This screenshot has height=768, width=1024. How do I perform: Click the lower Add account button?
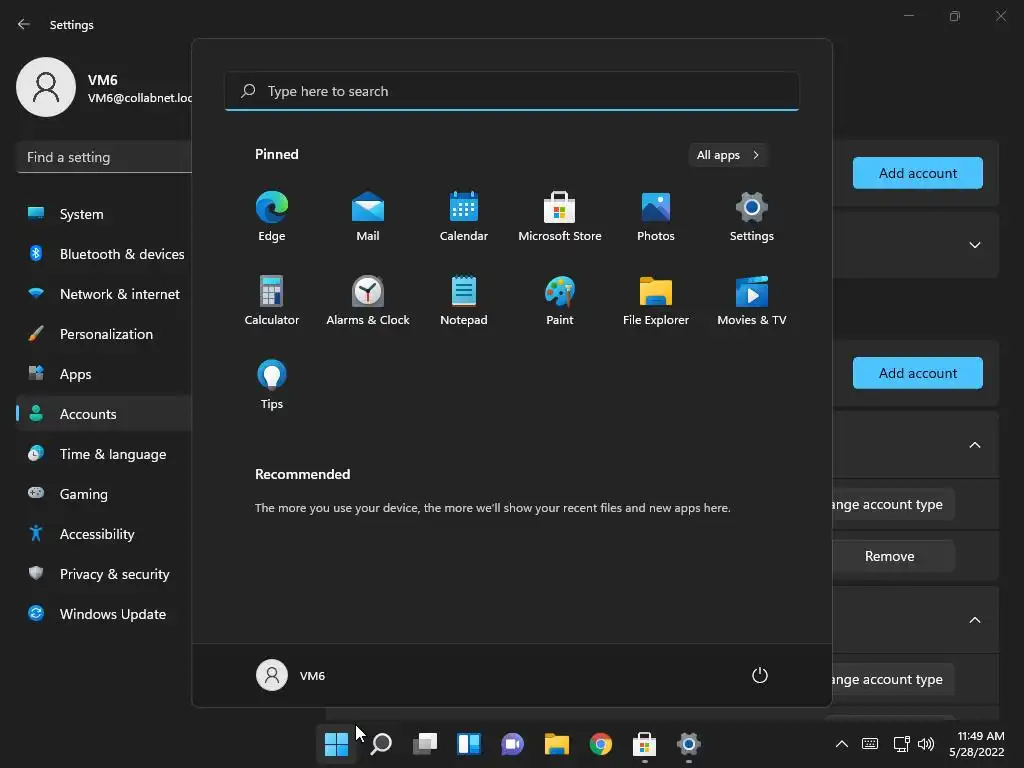(x=918, y=373)
